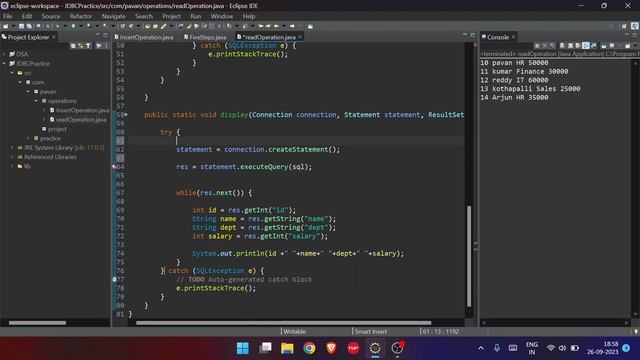Expand the lib folder node
Image resolution: width=640 pixels, height=360 pixels.
(x=12, y=166)
